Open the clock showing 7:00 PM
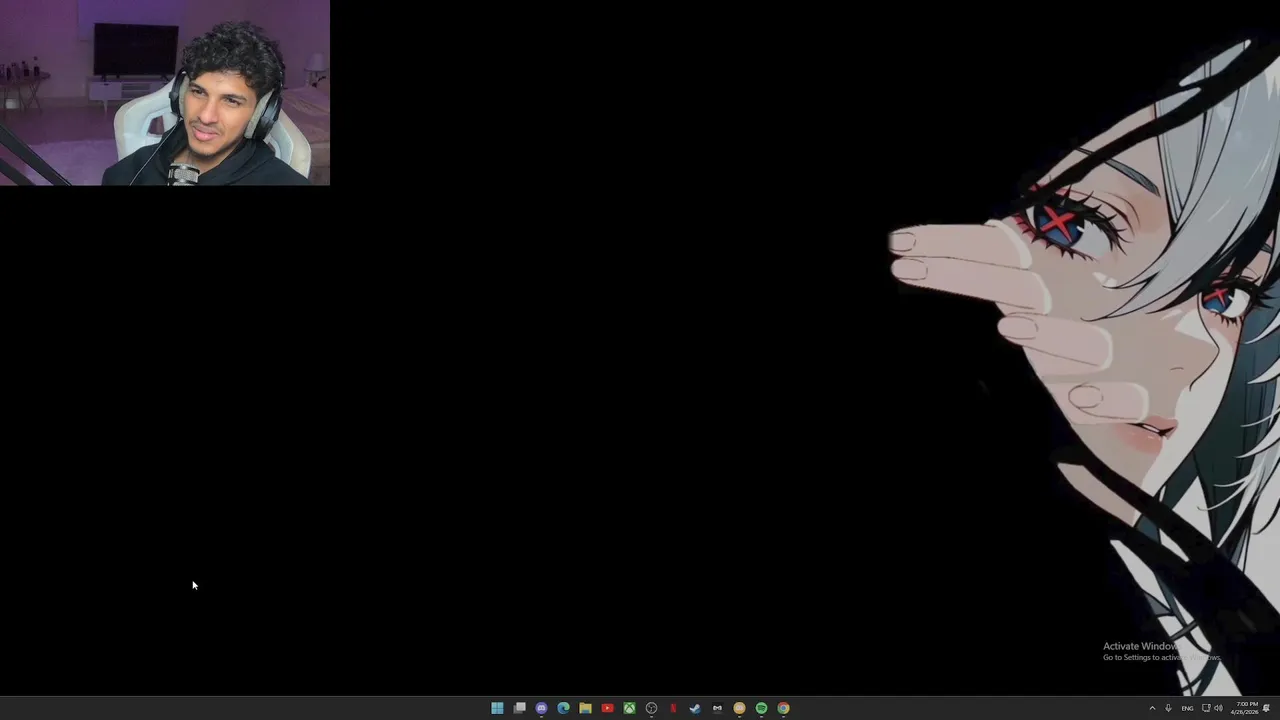 pos(1245,708)
